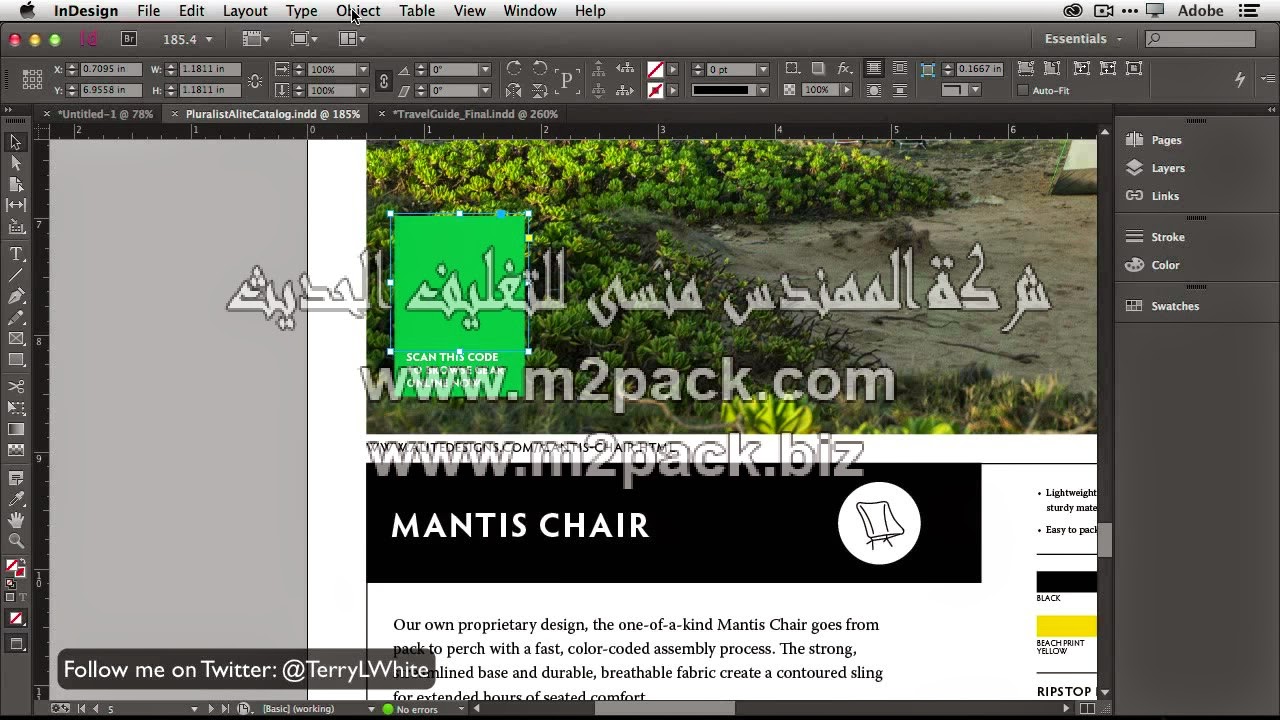Open the Swatches panel
The height and width of the screenshot is (720, 1280).
(x=1175, y=306)
